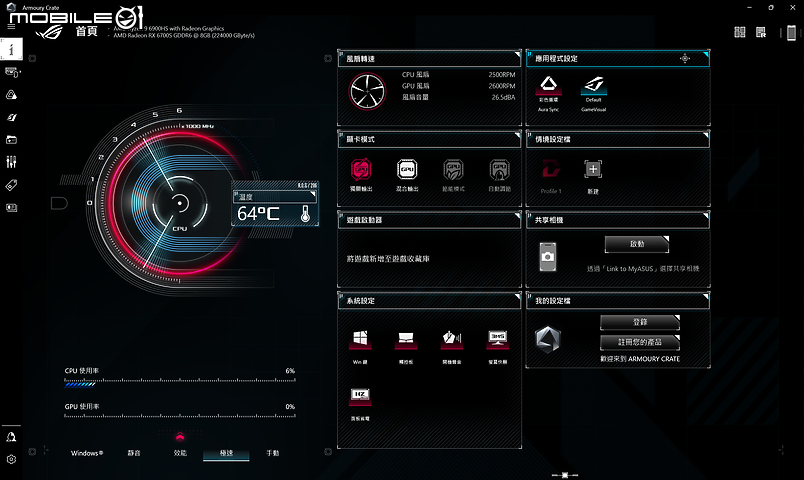
Task: Click the 26.5dBA fan noise value
Action: click(x=504, y=97)
